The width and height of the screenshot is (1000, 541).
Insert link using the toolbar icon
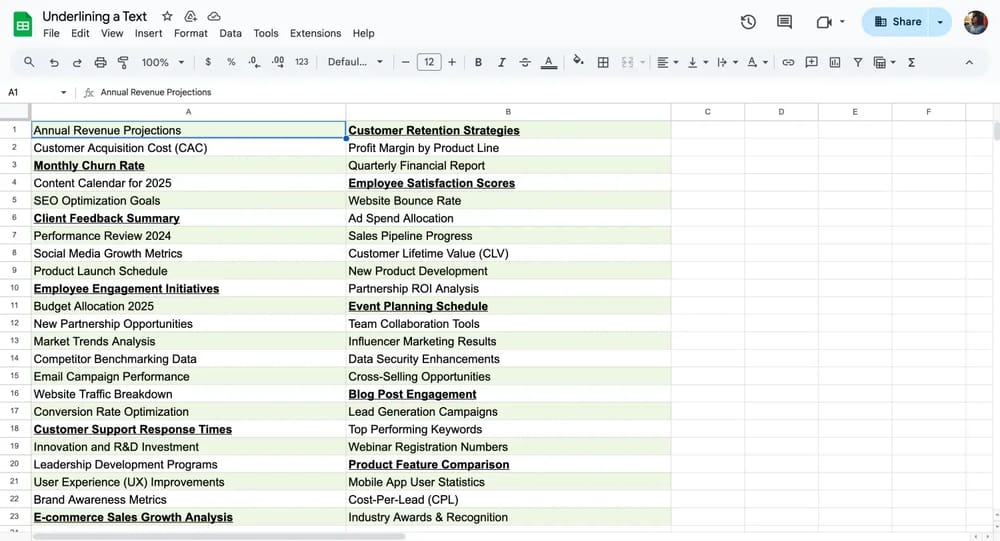click(x=788, y=62)
